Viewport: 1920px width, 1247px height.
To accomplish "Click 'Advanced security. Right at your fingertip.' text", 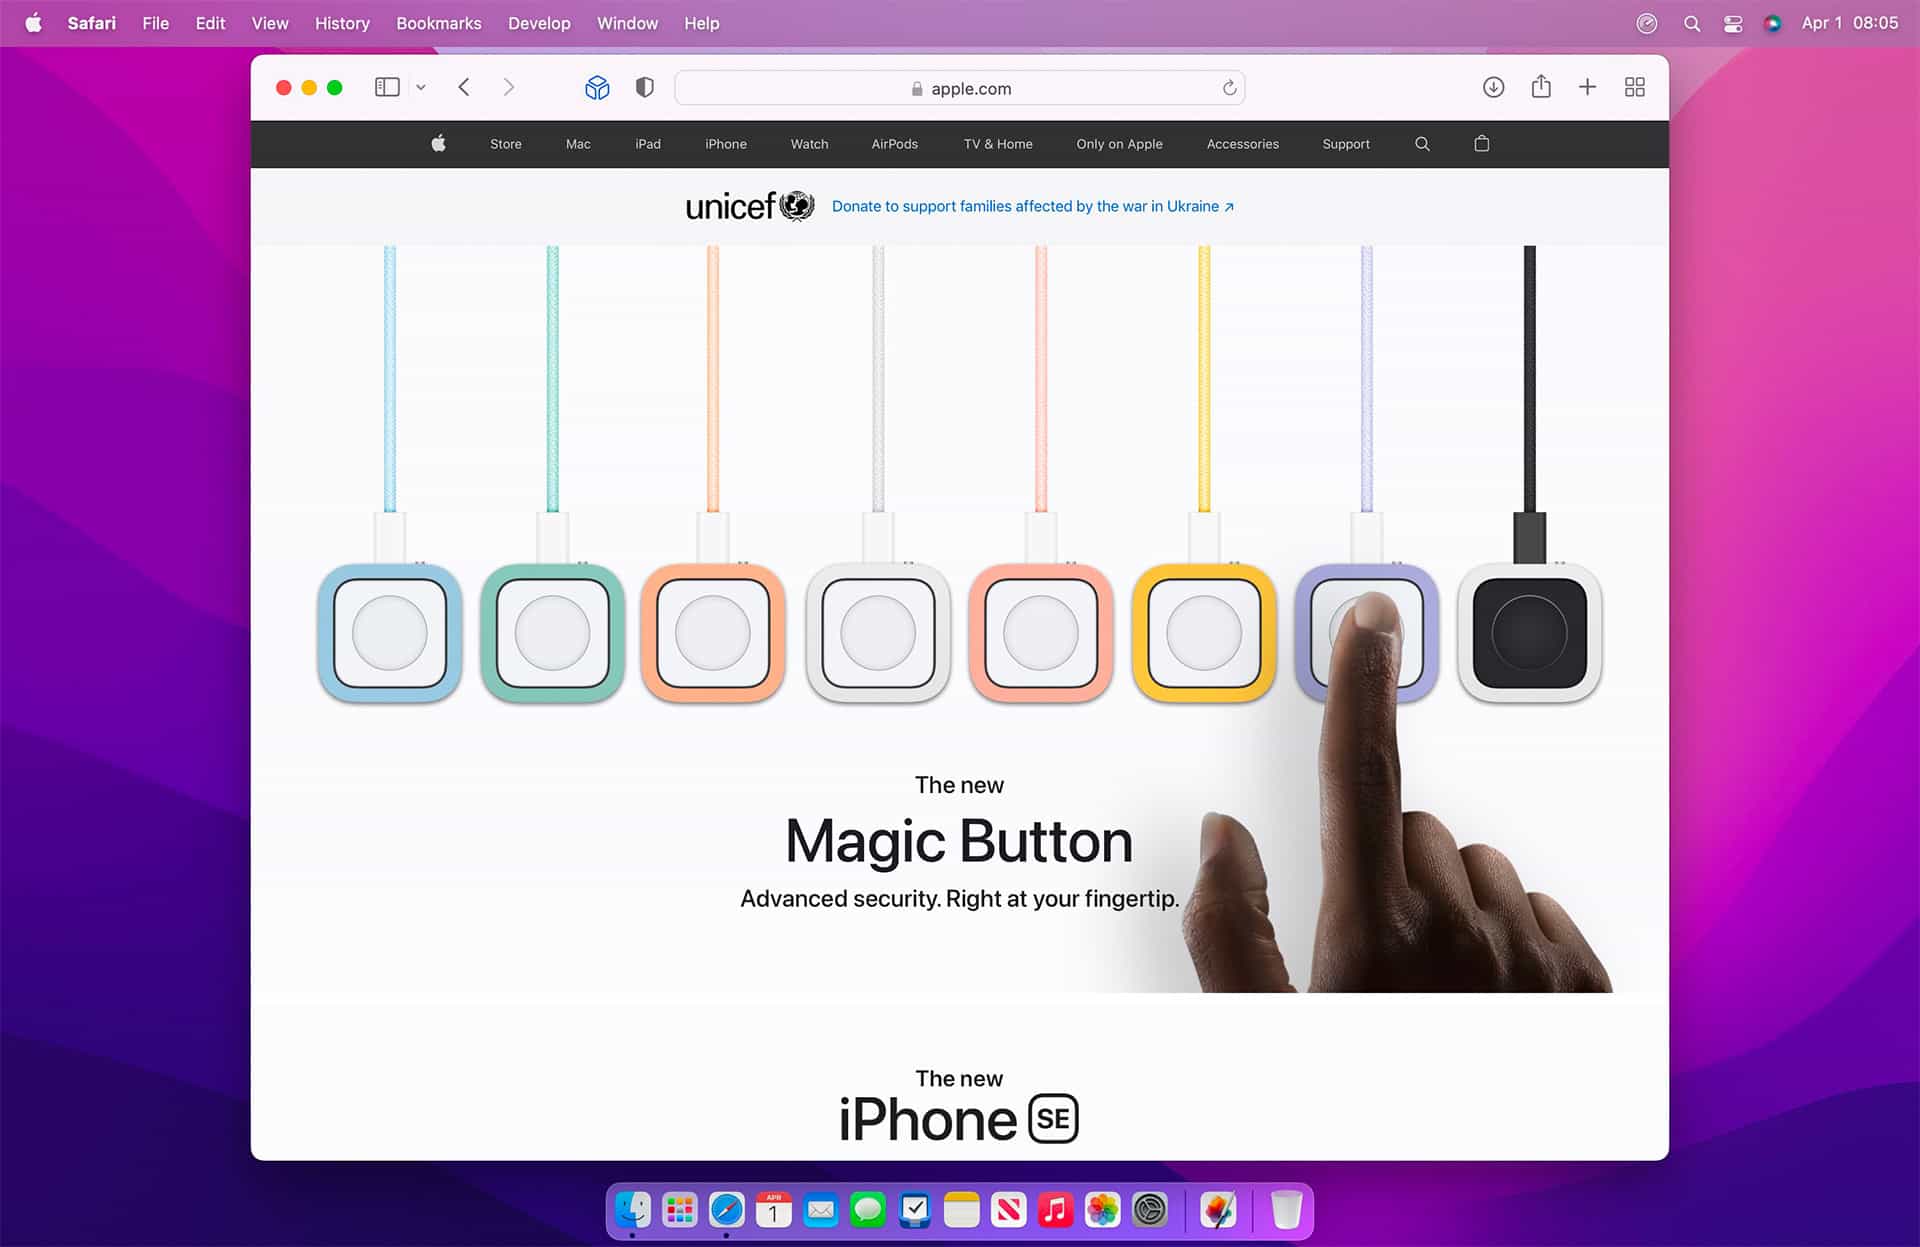I will coord(959,898).
